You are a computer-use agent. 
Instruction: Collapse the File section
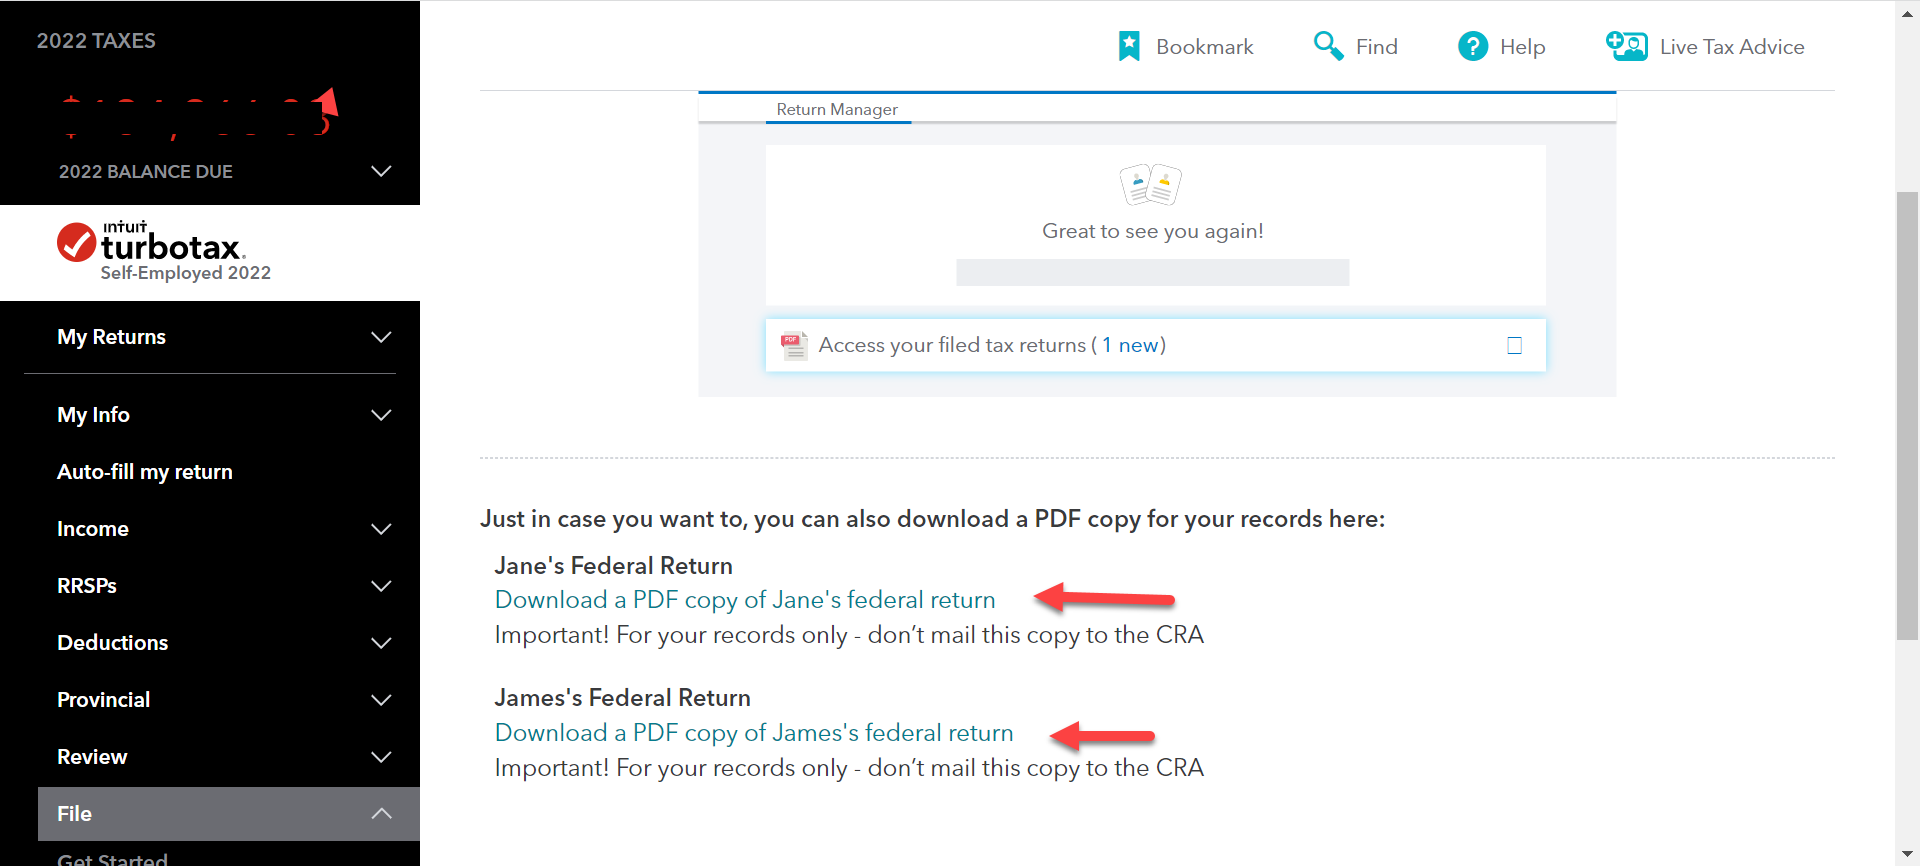click(381, 814)
